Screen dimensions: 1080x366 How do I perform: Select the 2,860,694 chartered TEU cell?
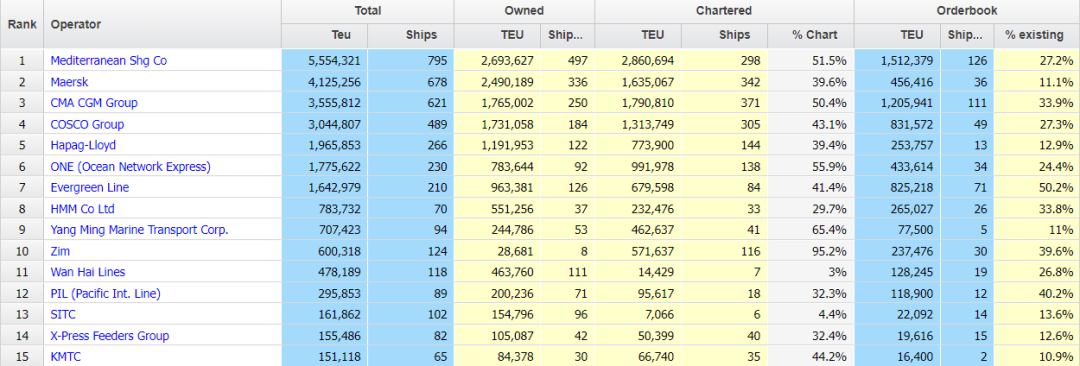(x=638, y=61)
